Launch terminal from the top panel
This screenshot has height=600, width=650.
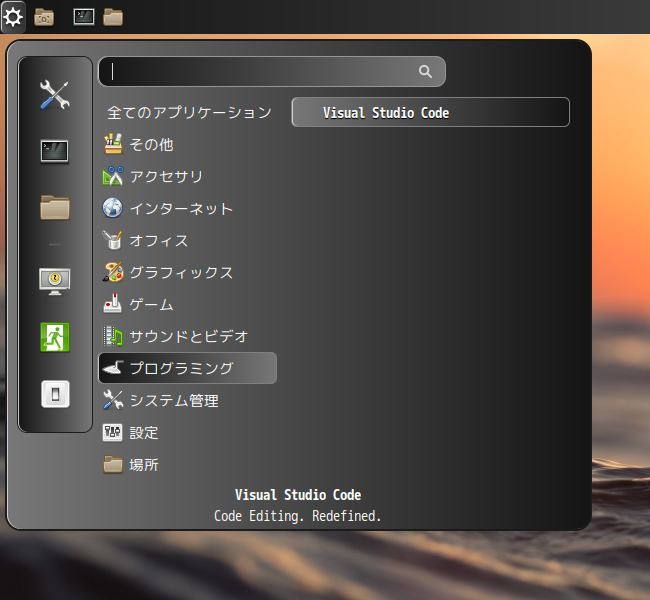84,17
